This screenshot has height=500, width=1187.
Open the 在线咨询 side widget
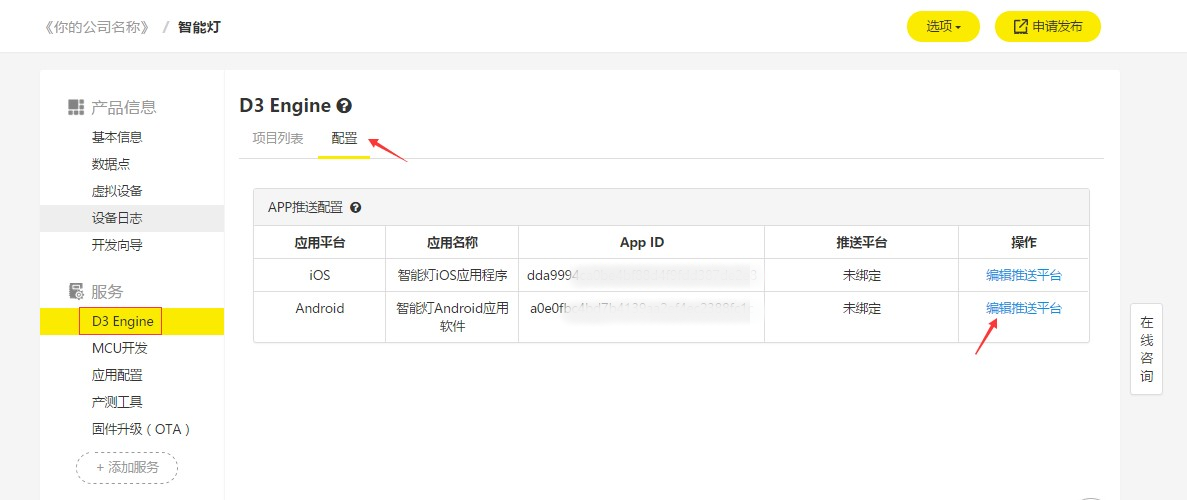point(1146,349)
